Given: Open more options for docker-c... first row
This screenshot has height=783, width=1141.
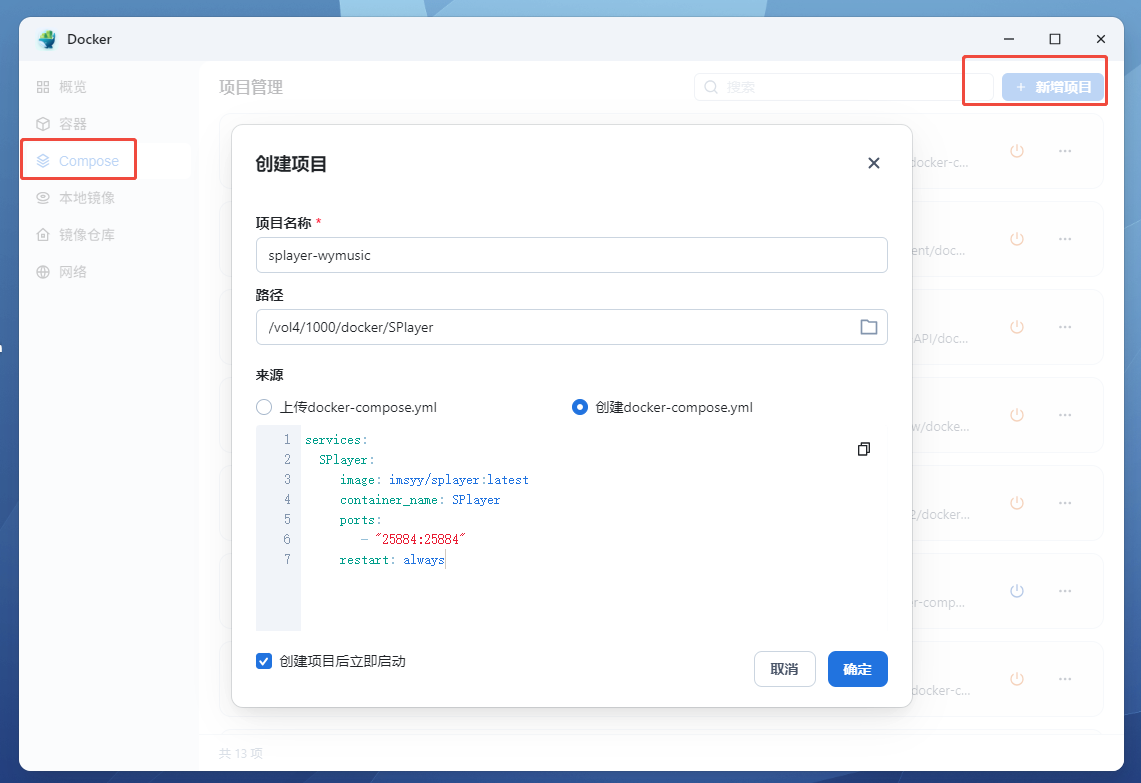Looking at the screenshot, I should [1065, 151].
